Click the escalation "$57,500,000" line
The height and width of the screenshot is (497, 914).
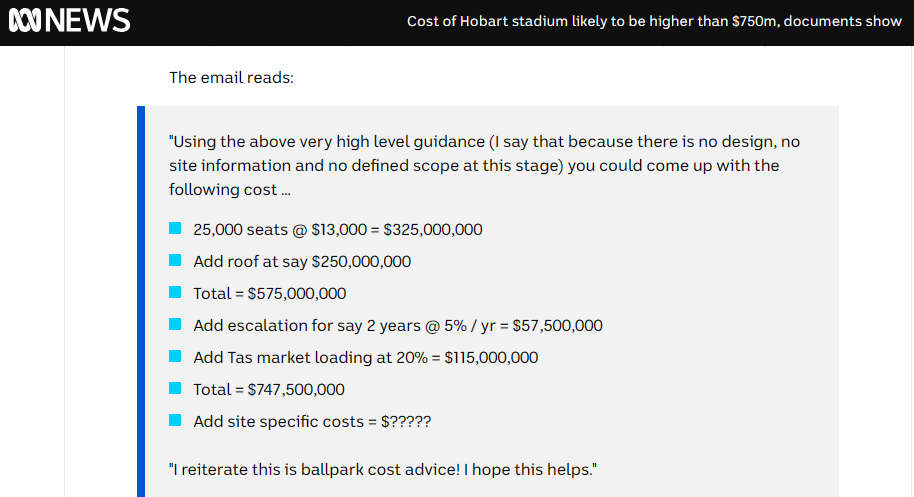pos(398,326)
